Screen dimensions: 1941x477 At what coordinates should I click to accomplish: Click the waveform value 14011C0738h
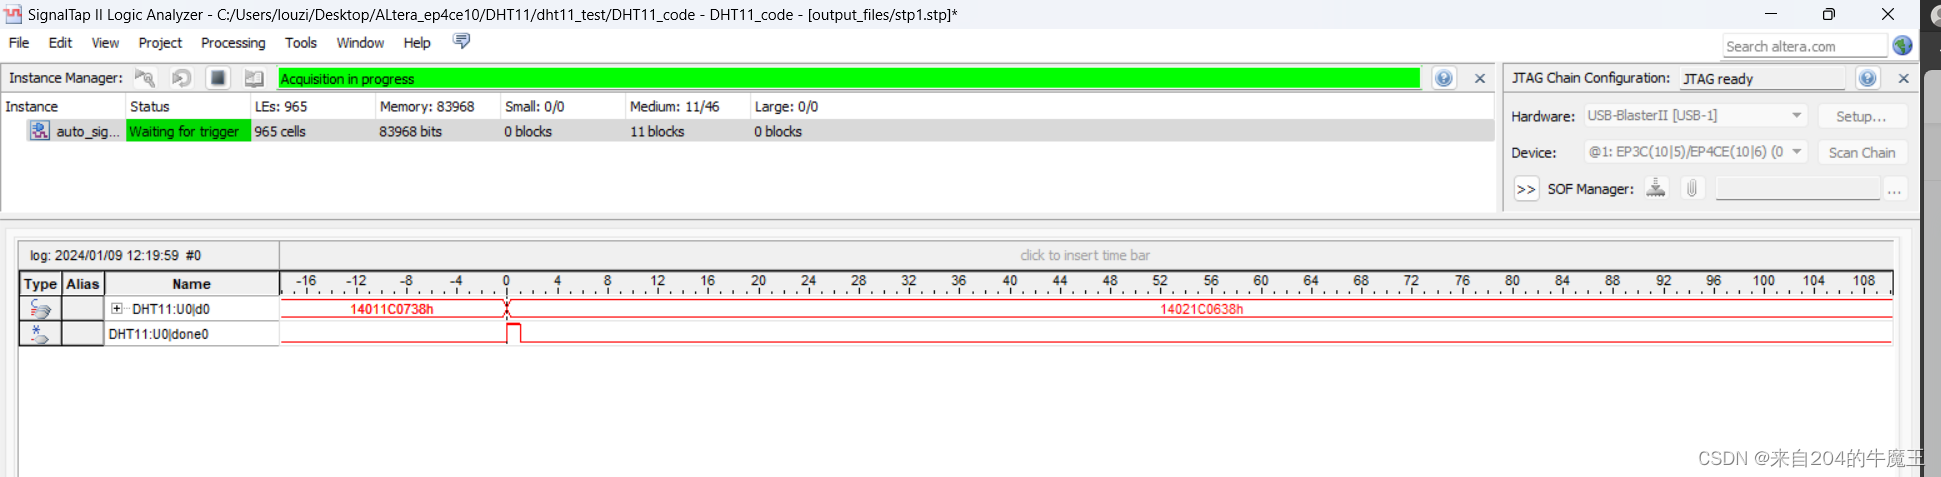pyautogui.click(x=392, y=309)
